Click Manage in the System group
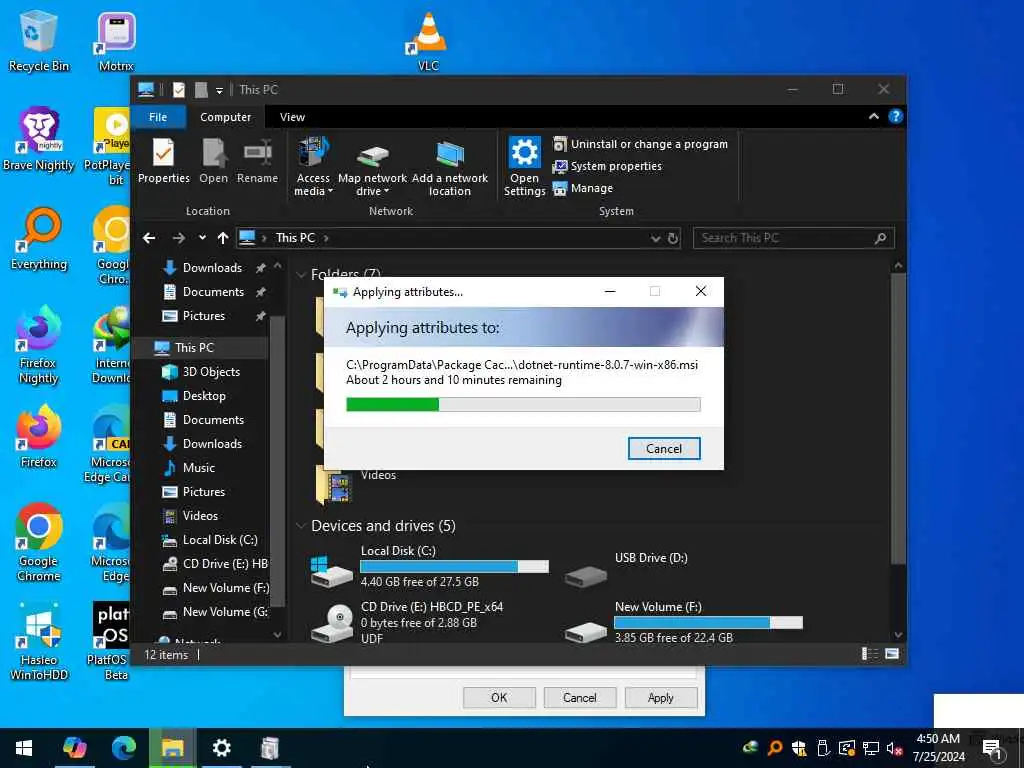This screenshot has height=768, width=1024. [583, 188]
